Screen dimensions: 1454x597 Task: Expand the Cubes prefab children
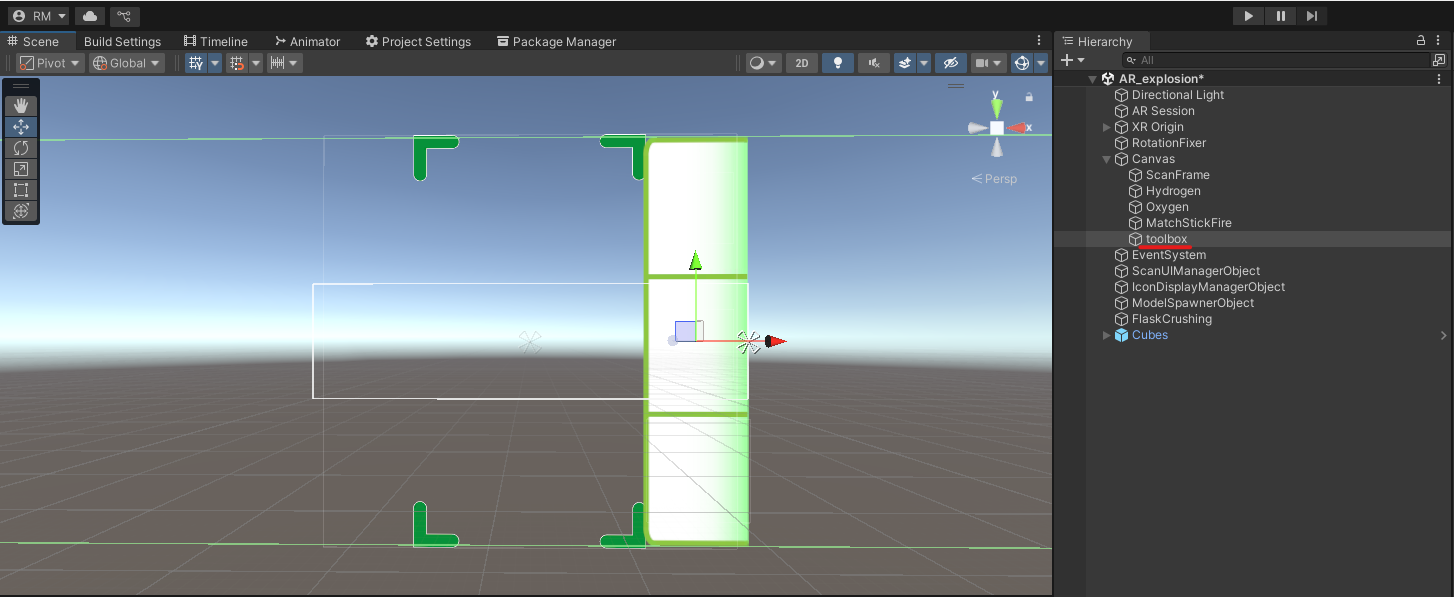click(1107, 335)
